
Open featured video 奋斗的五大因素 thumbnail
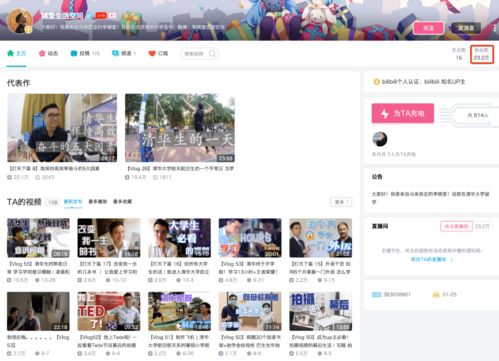(x=62, y=128)
